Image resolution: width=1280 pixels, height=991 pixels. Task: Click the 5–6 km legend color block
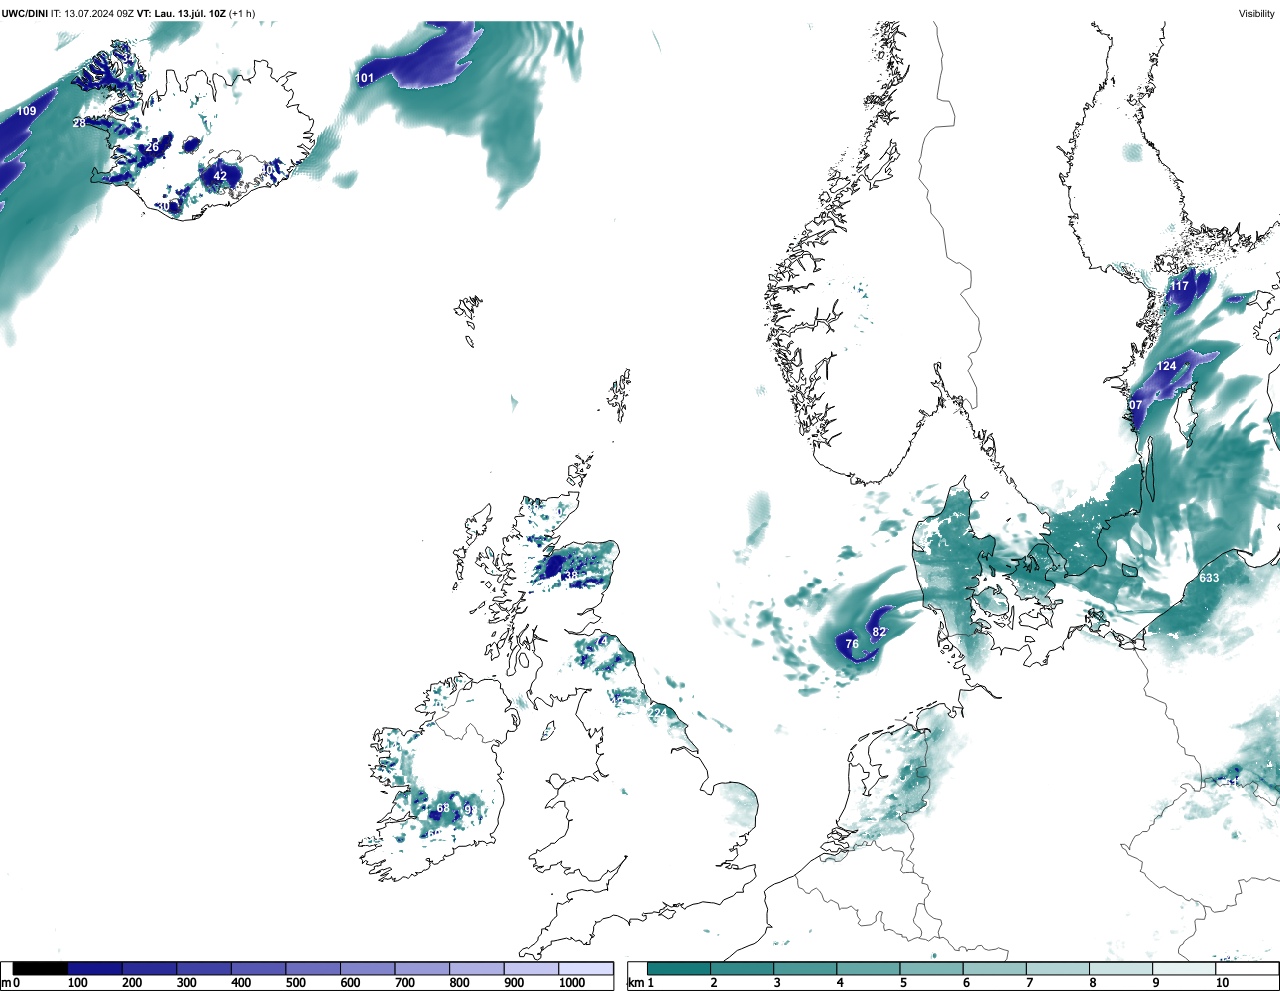pos(931,969)
